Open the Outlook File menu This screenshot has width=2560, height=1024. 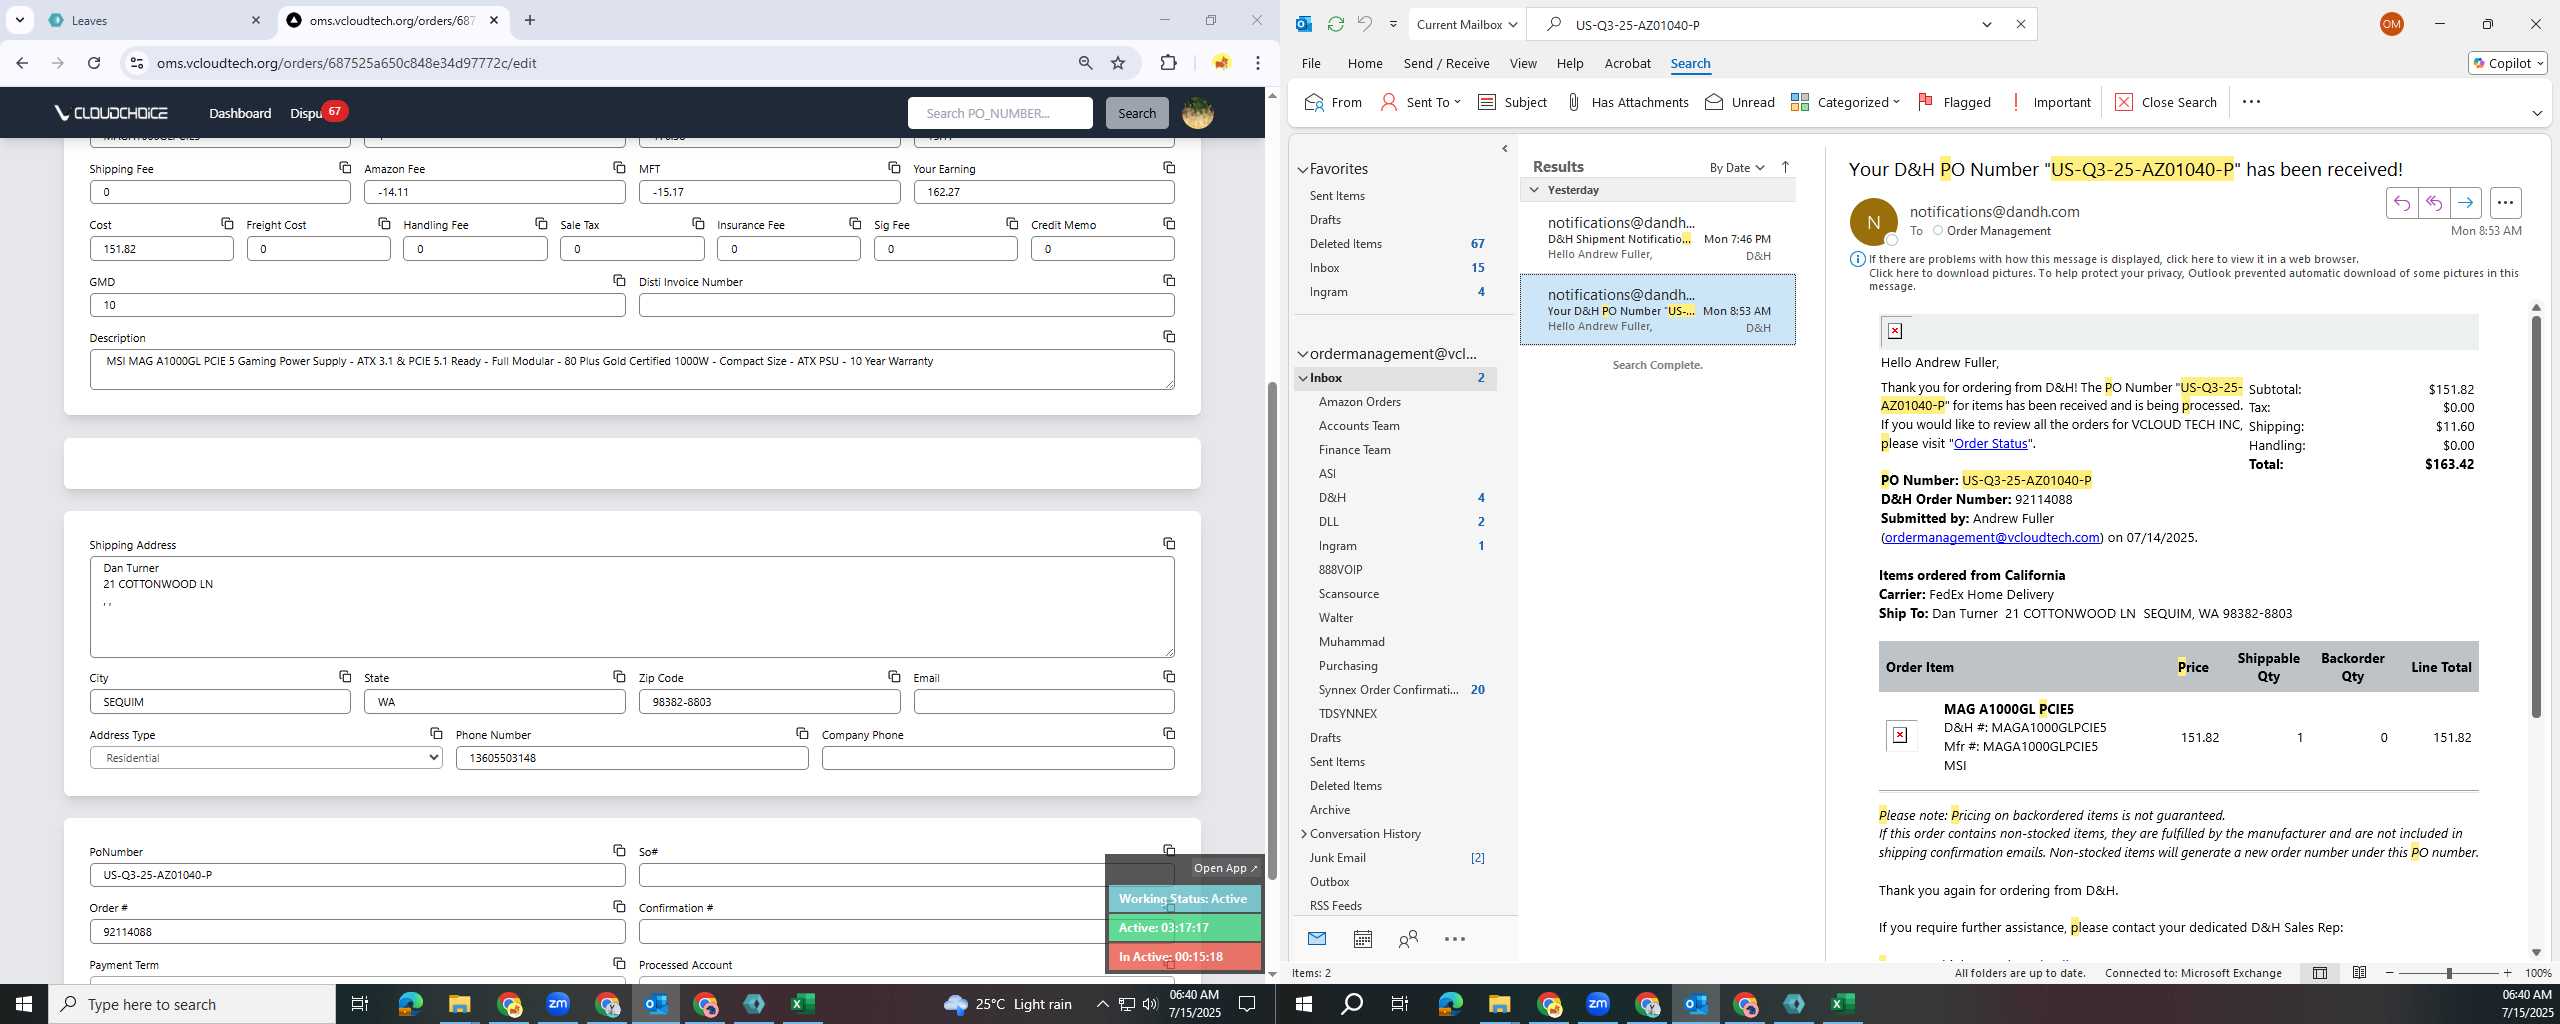point(1311,63)
